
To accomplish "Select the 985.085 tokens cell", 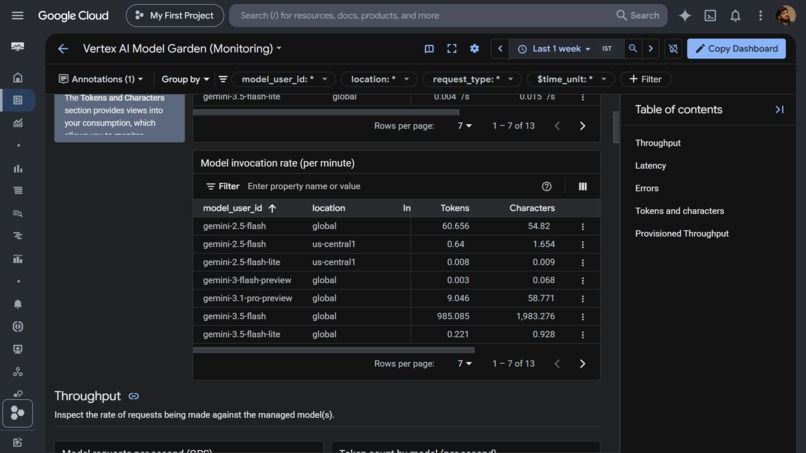I will 453,317.
